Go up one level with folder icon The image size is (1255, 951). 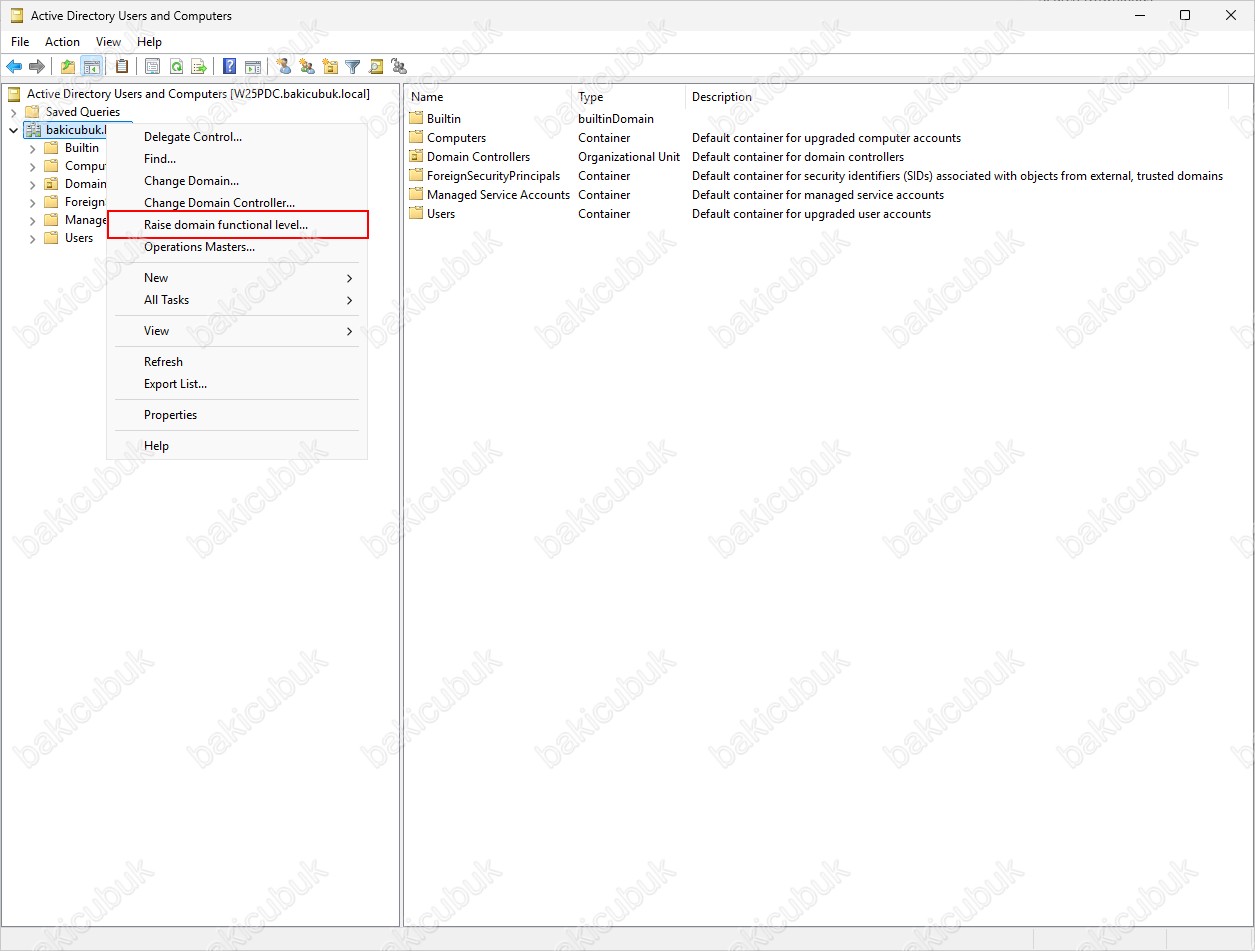68,67
